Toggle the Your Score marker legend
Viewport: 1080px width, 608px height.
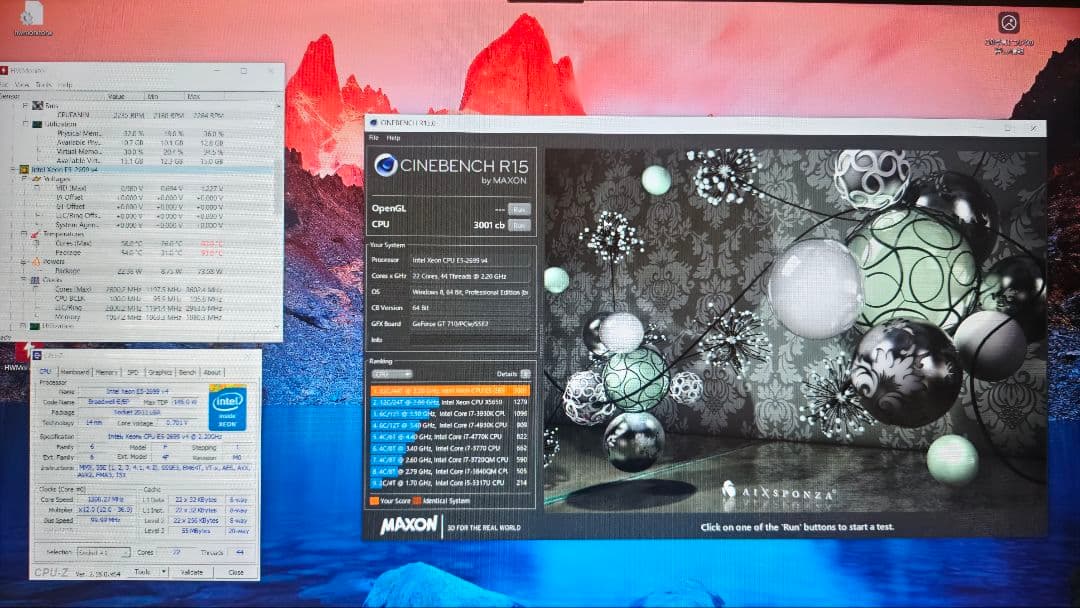click(375, 500)
